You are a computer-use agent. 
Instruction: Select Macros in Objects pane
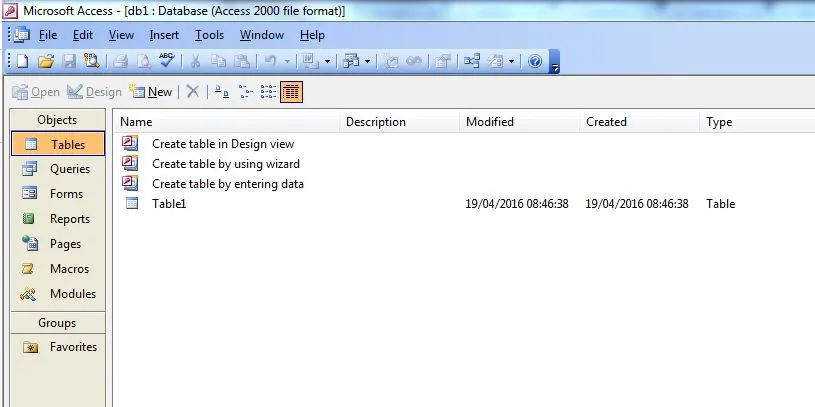point(58,269)
